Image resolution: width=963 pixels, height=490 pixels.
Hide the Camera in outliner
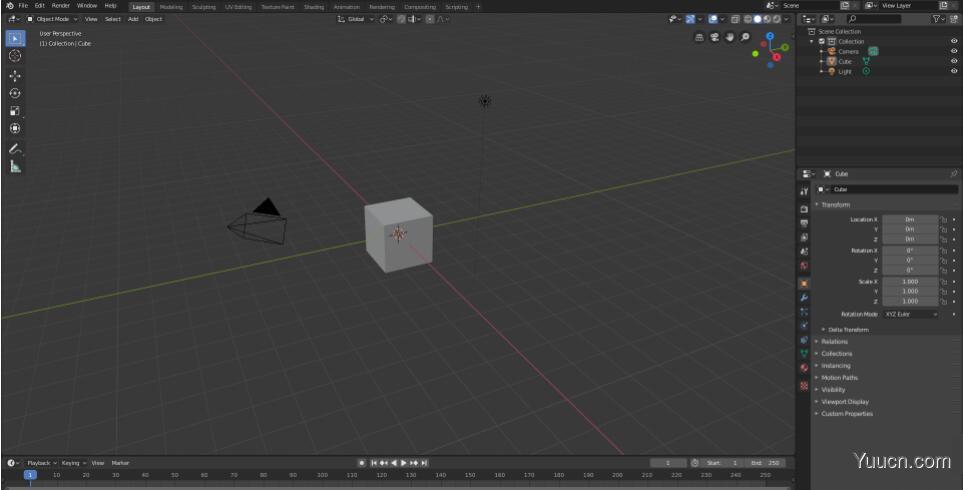(954, 51)
